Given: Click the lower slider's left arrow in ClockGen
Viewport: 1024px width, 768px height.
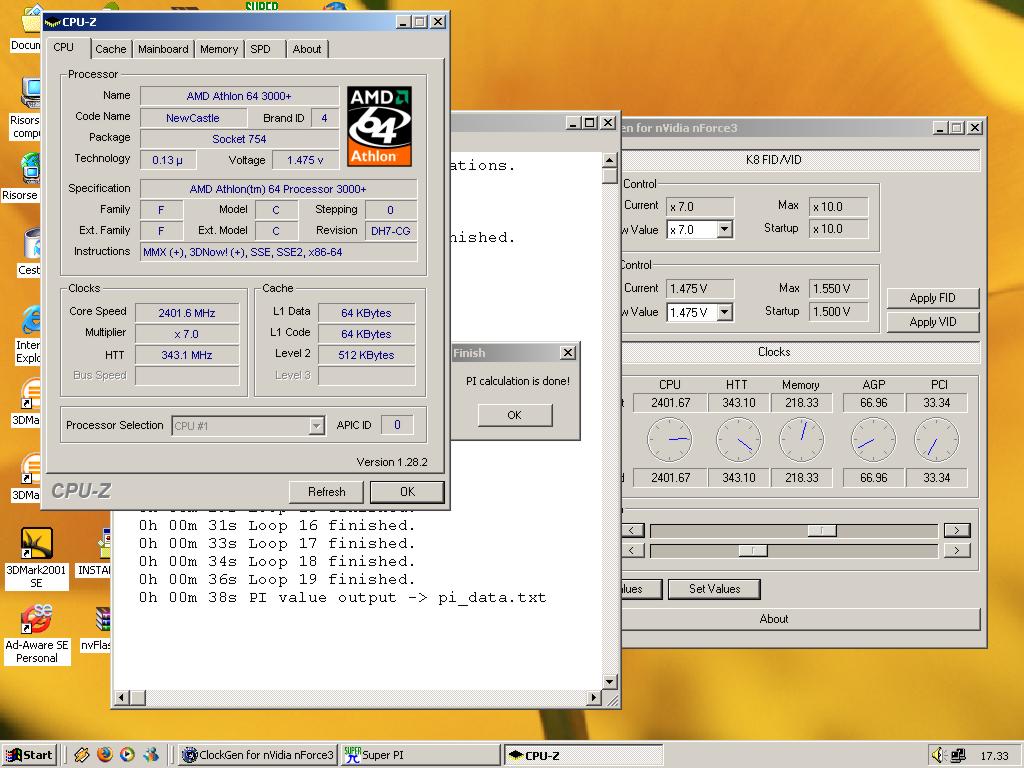Looking at the screenshot, I should pos(633,551).
